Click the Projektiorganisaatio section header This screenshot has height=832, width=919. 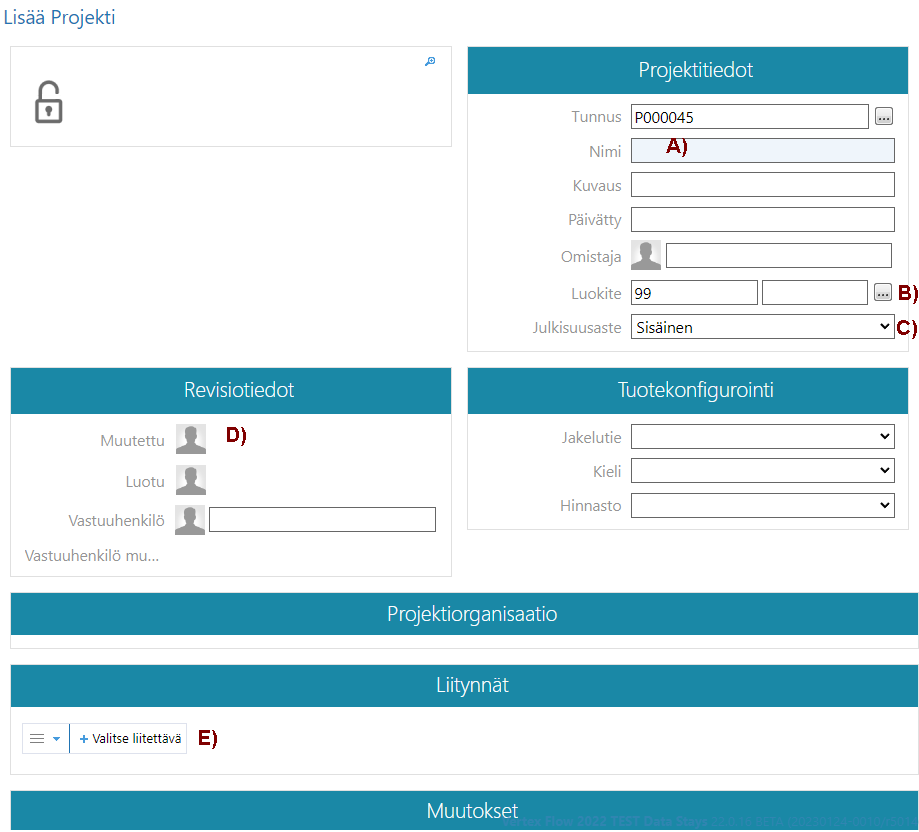[x=464, y=614]
